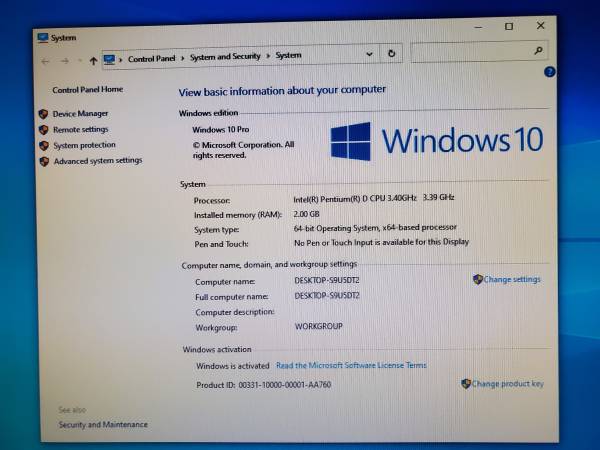Screen dimensions: 600x450
Task: Open System protection link
Action: [84, 145]
